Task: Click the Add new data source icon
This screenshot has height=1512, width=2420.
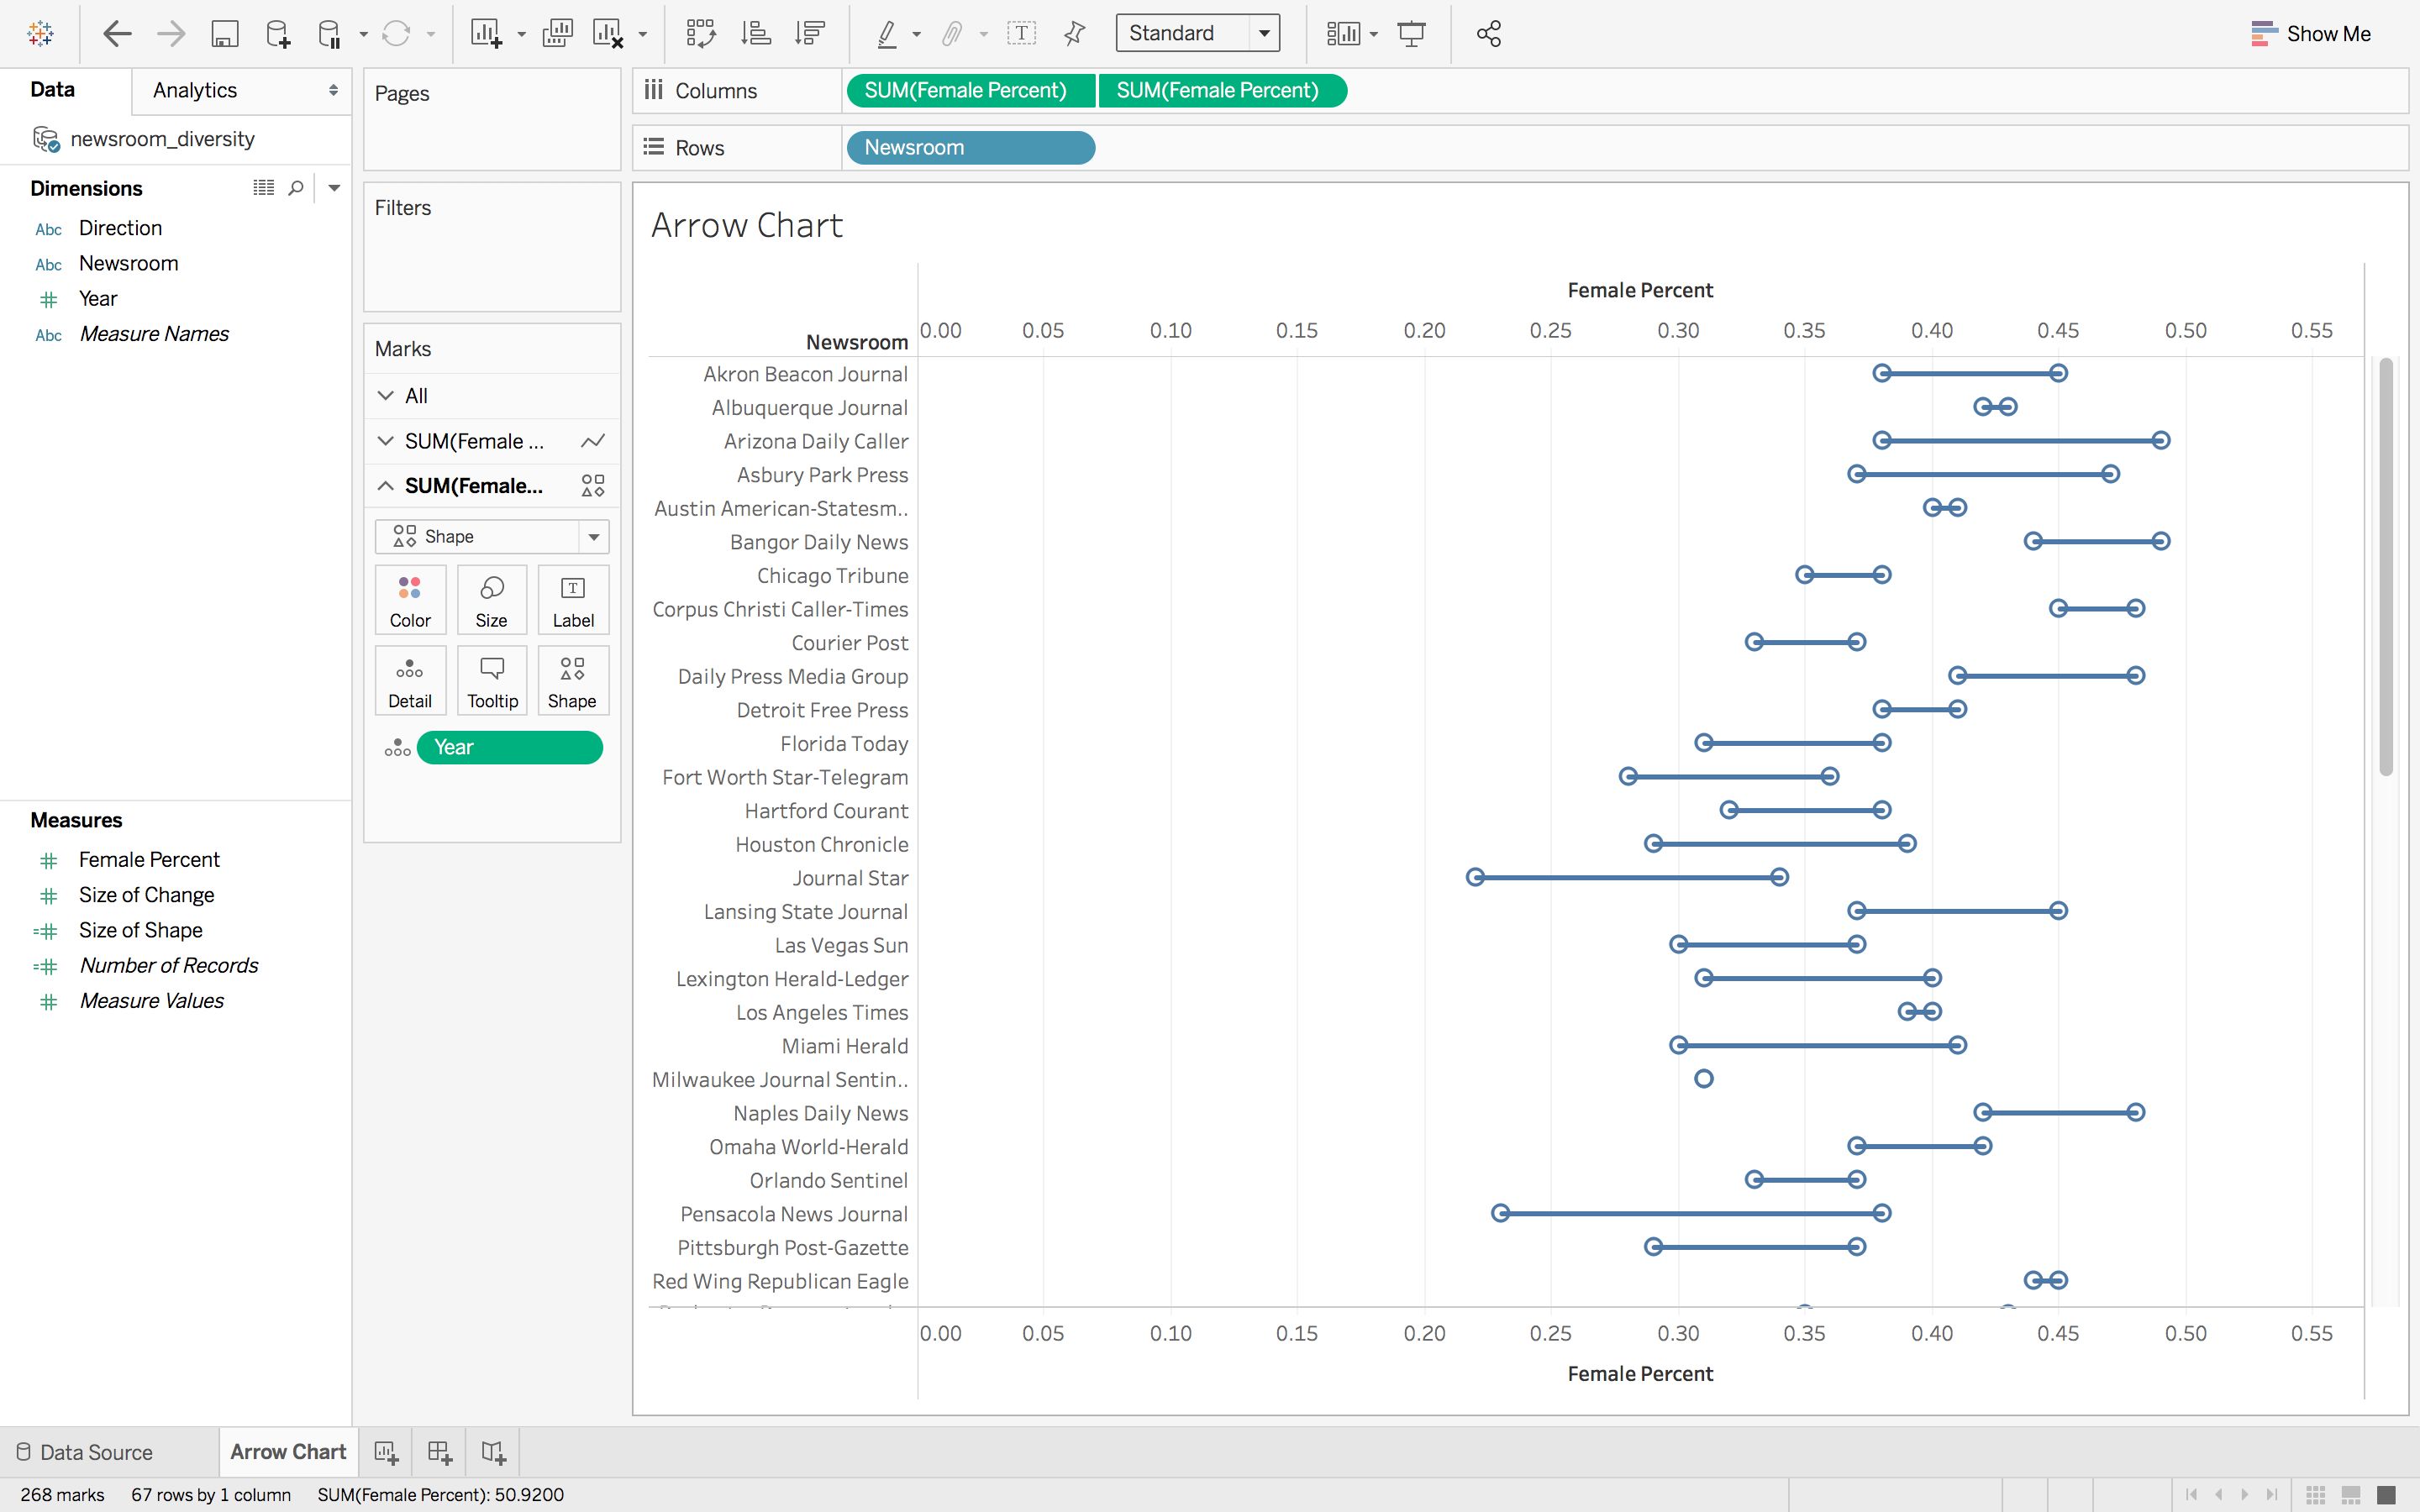Action: (x=277, y=34)
